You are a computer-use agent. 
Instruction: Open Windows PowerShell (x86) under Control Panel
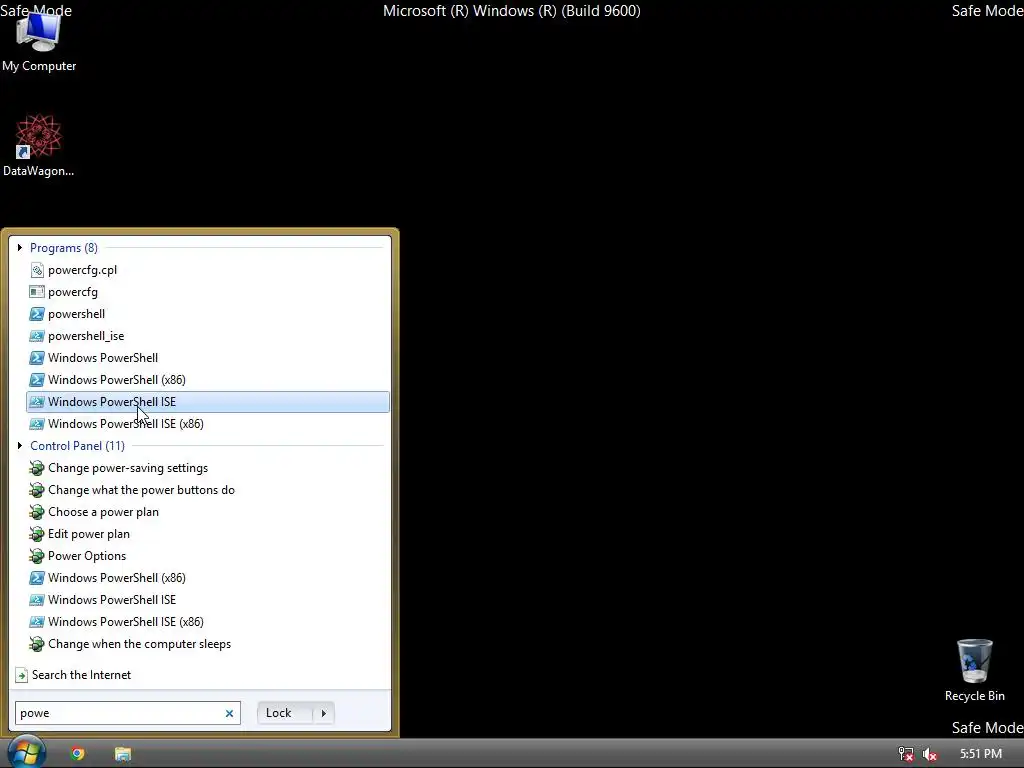coord(208,578)
